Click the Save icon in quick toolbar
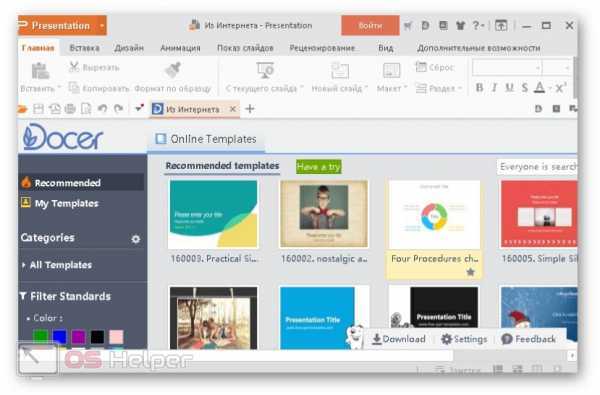 38,109
